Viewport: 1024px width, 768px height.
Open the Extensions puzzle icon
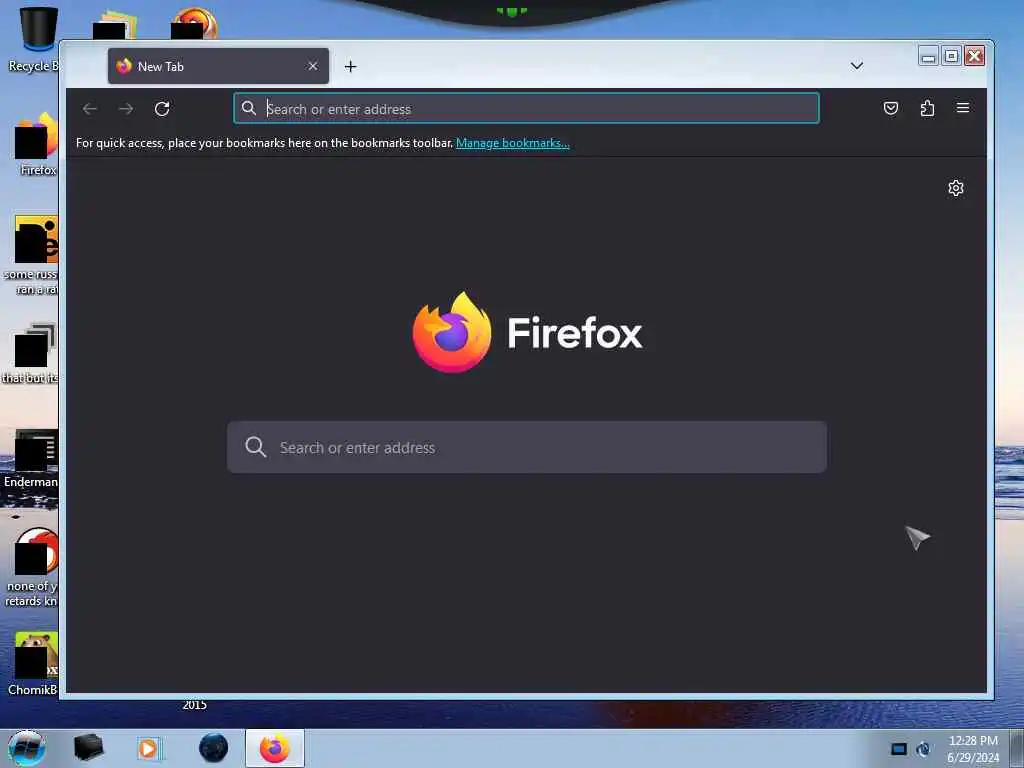pyautogui.click(x=927, y=108)
